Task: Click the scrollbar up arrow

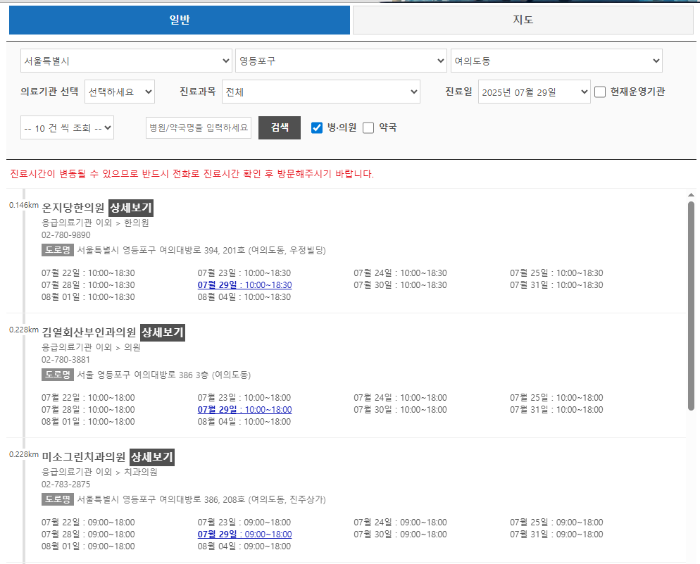Action: pos(691,195)
